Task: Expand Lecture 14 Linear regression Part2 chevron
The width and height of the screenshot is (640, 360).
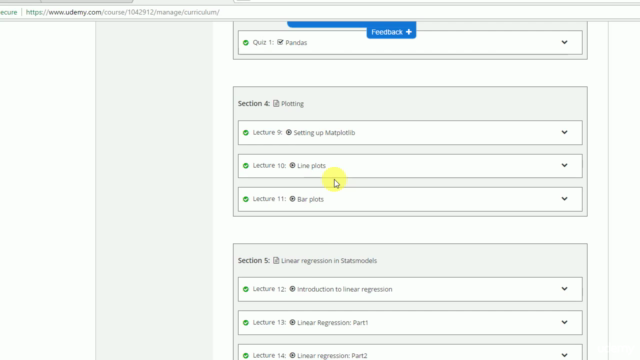Action: (x=564, y=355)
